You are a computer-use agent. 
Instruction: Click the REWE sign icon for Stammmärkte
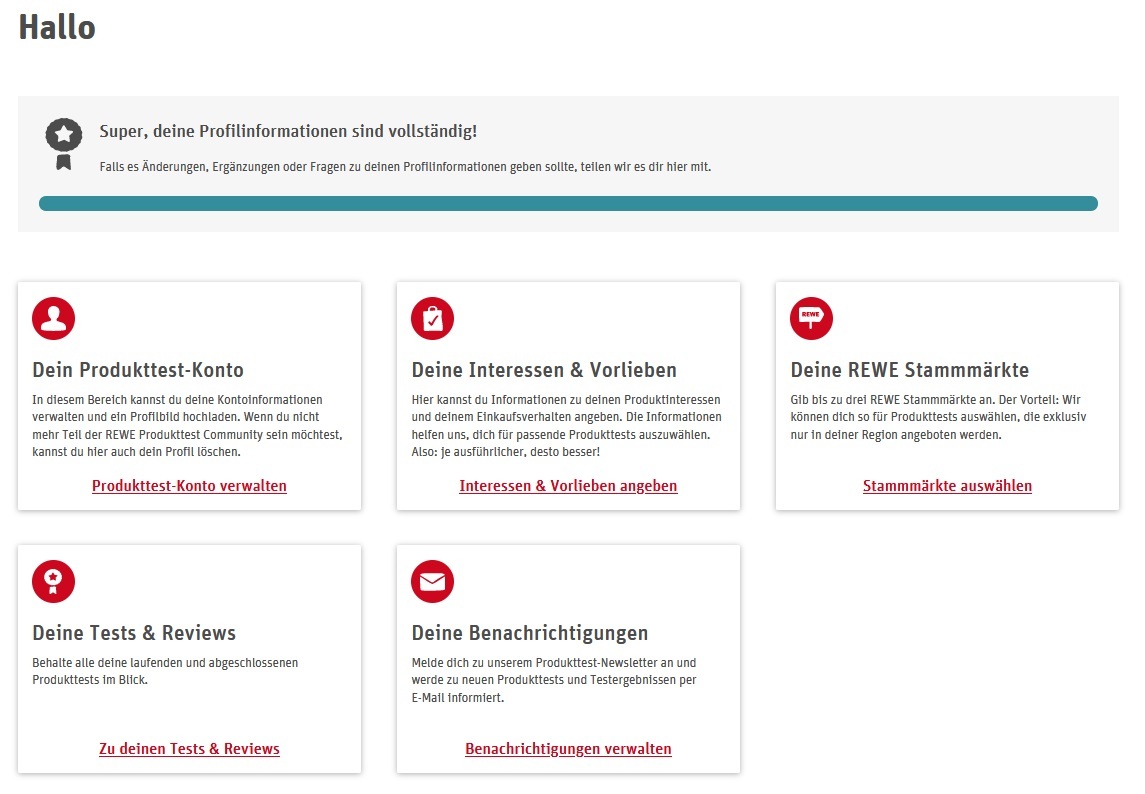click(811, 318)
